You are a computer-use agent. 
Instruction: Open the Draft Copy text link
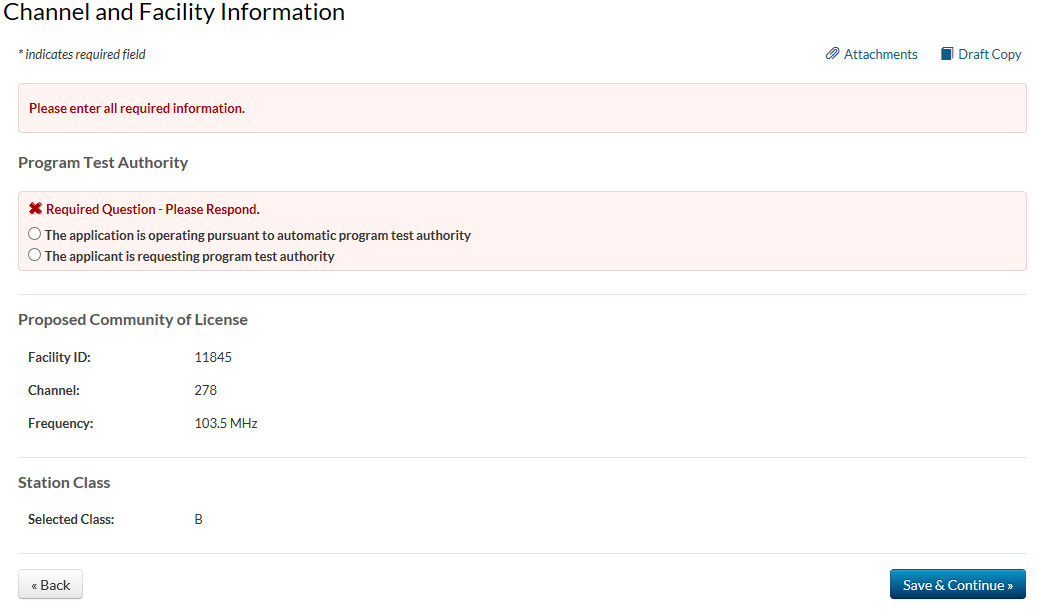click(x=989, y=54)
